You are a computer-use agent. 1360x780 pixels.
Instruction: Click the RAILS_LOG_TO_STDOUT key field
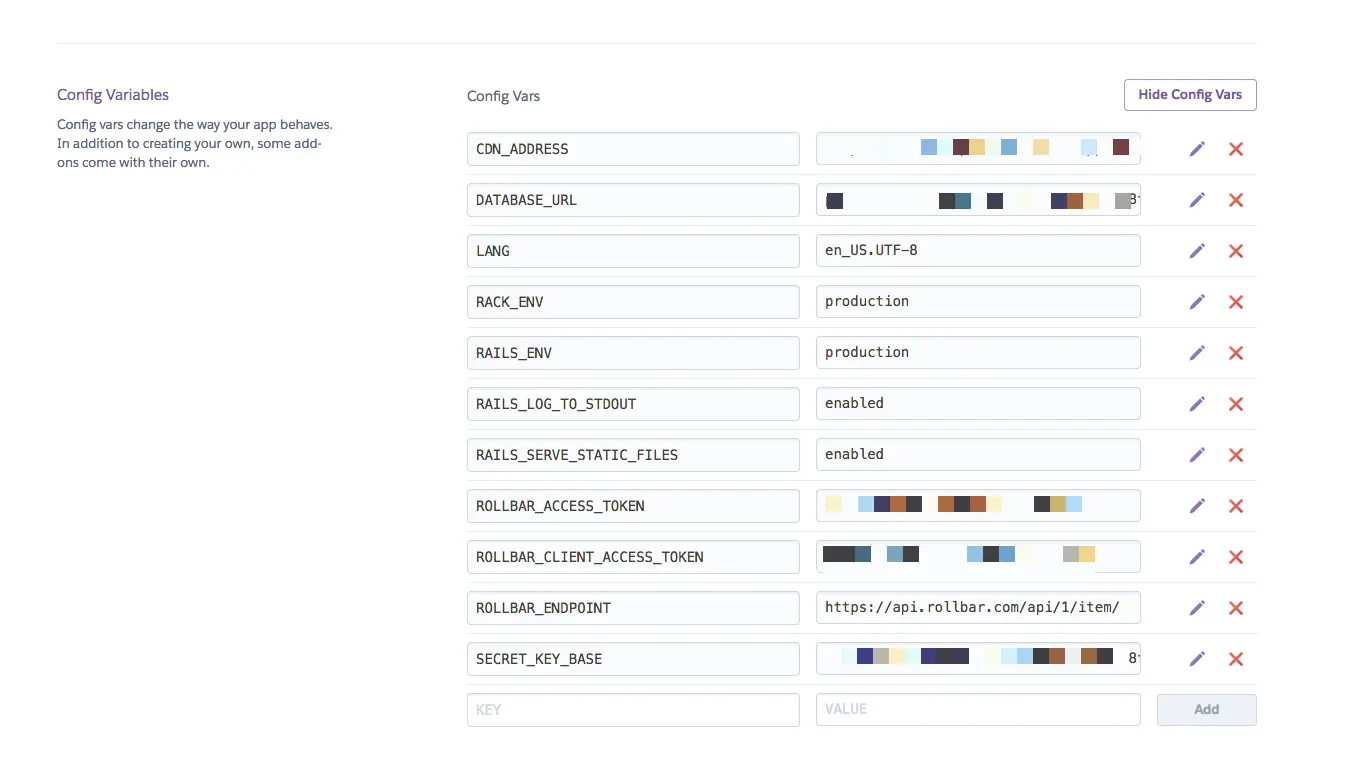pos(633,404)
